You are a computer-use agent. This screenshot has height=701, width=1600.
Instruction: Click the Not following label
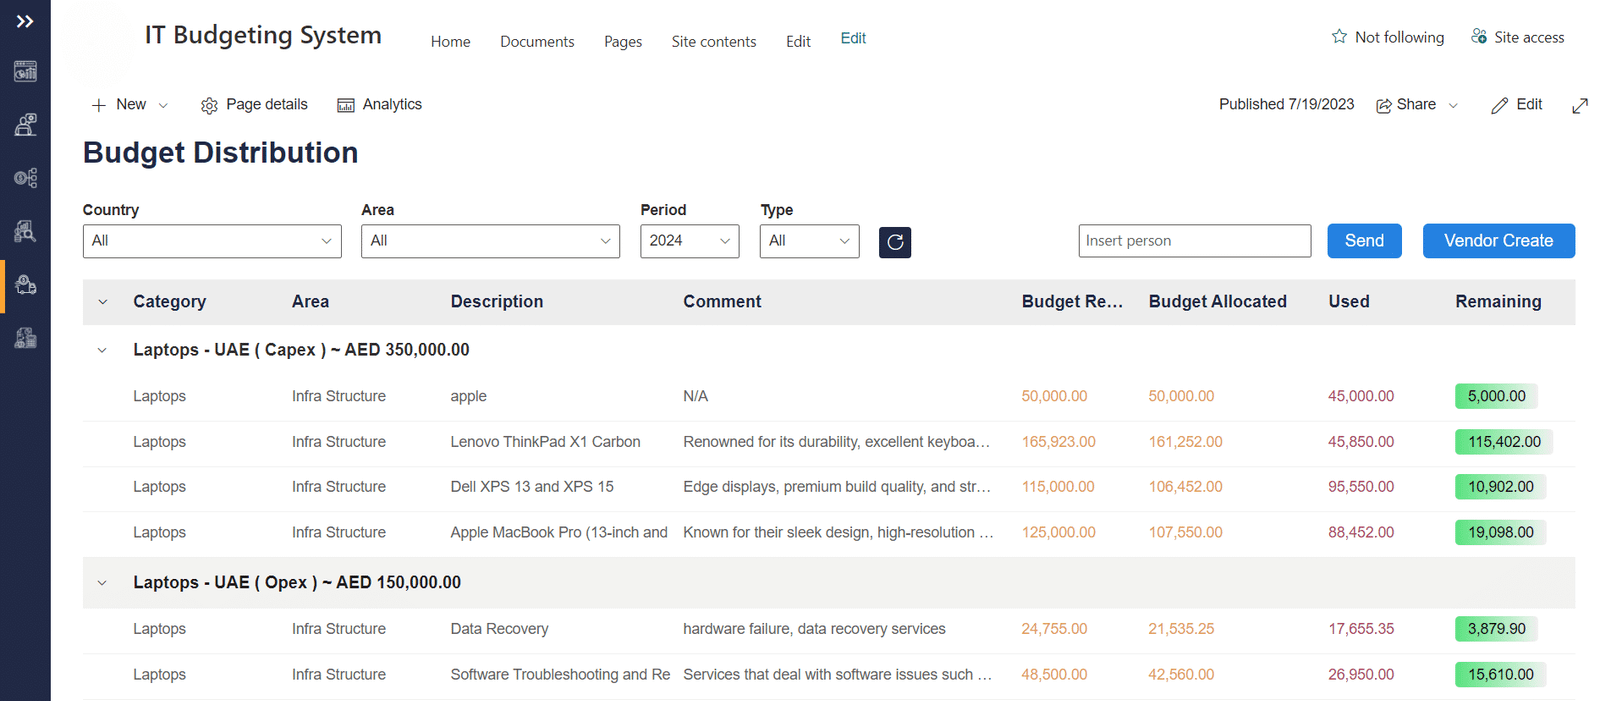pos(1399,37)
